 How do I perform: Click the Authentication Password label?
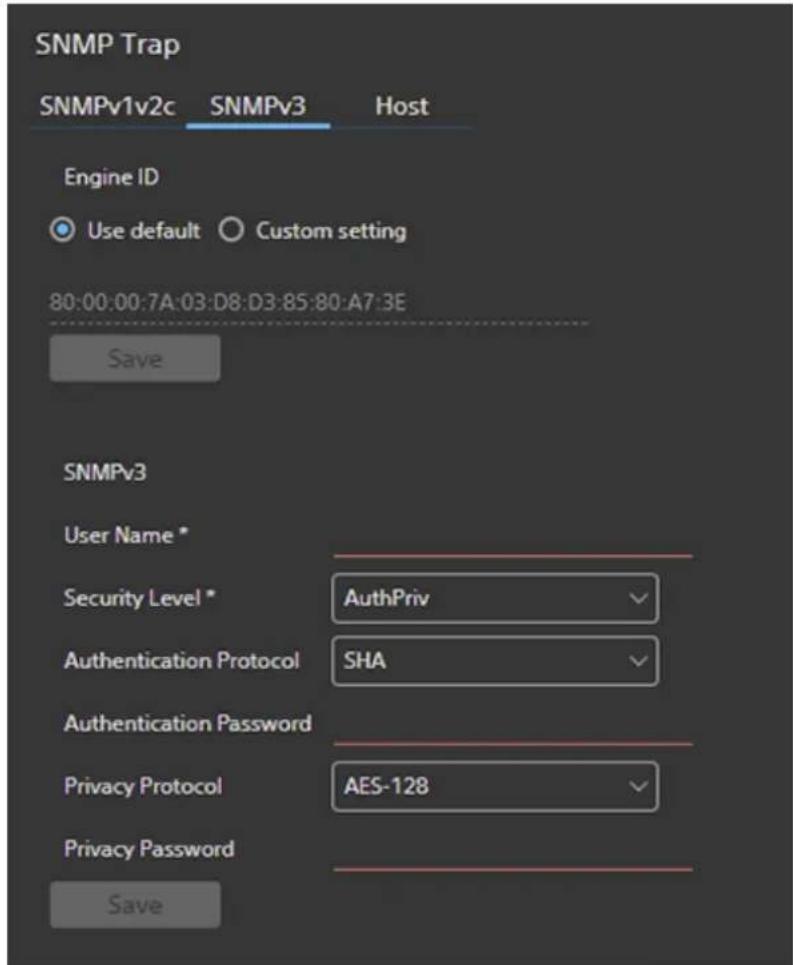click(x=188, y=723)
